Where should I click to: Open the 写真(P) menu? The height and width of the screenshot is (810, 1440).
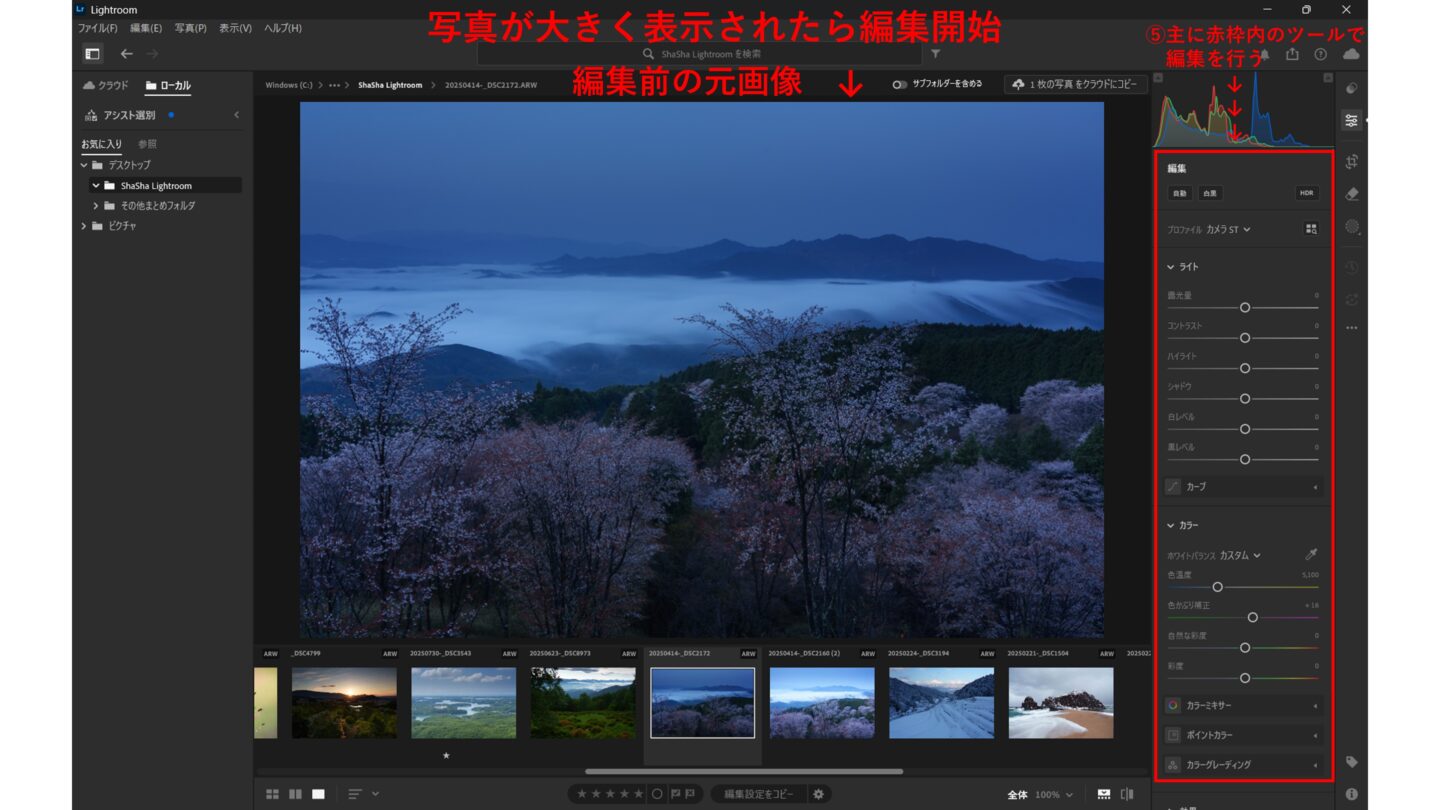190,28
